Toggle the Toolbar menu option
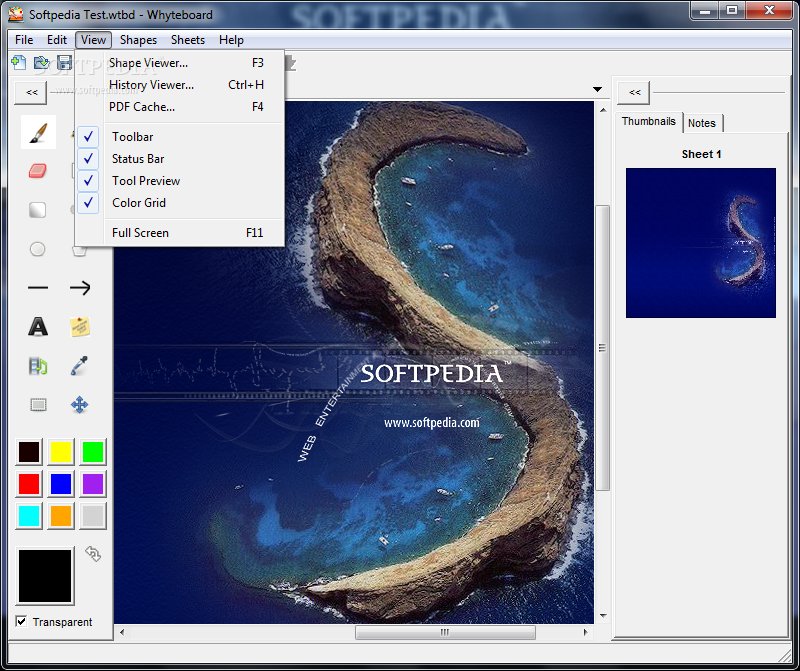Image resolution: width=800 pixels, height=671 pixels. click(179, 137)
